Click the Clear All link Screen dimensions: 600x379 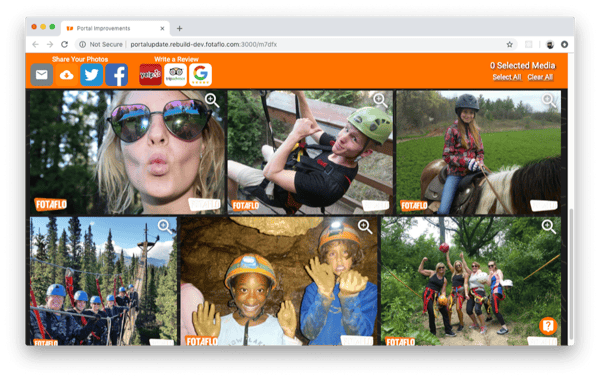pyautogui.click(x=540, y=77)
